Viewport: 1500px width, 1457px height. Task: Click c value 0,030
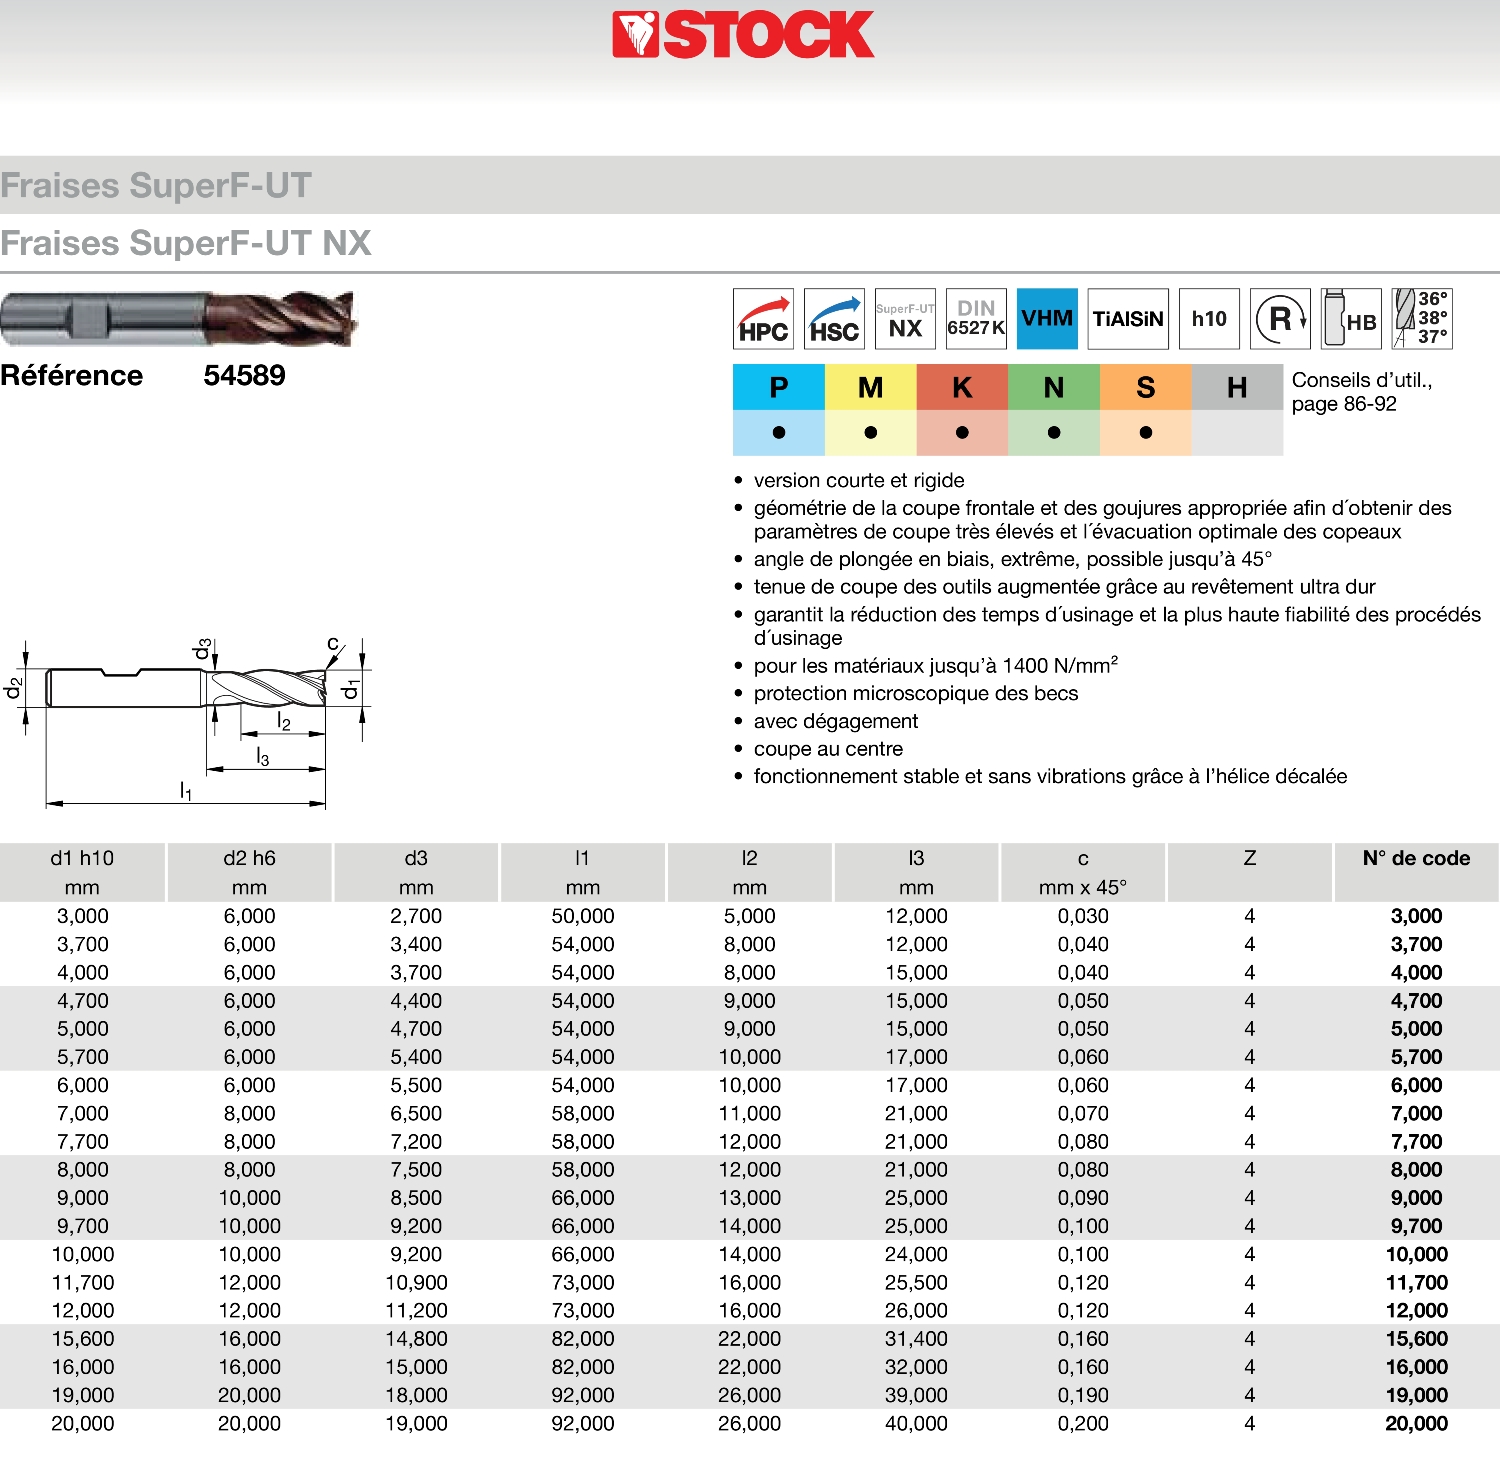(1083, 916)
